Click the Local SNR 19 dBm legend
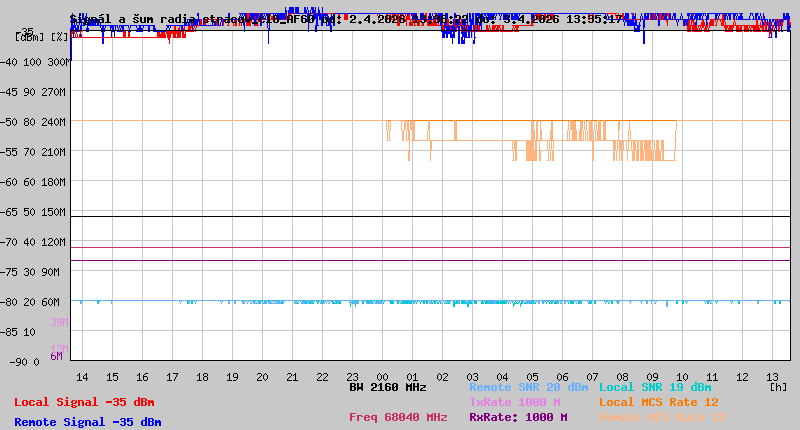The height and width of the screenshot is (430, 800). point(655,387)
